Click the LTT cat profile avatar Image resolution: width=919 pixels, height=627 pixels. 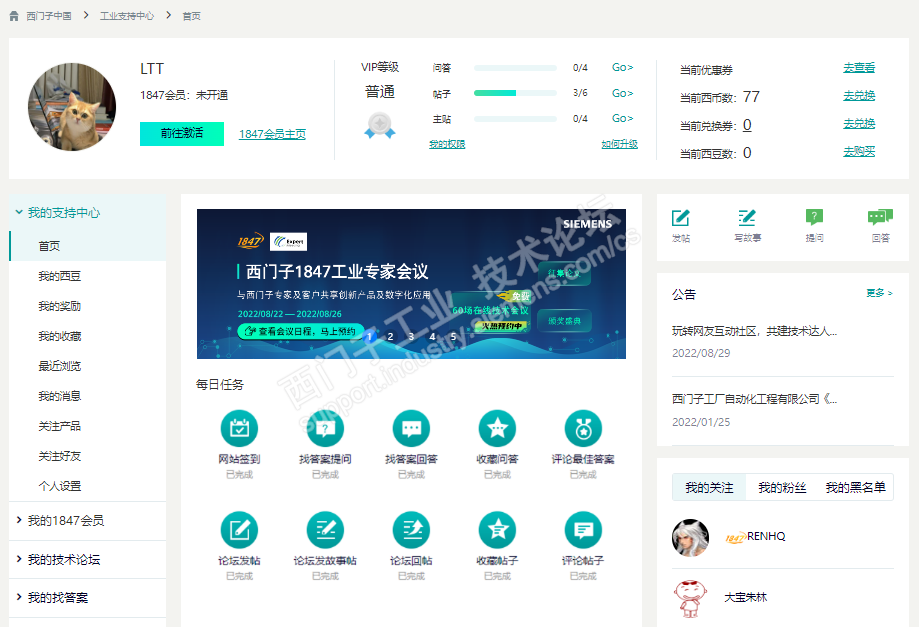[x=72, y=107]
